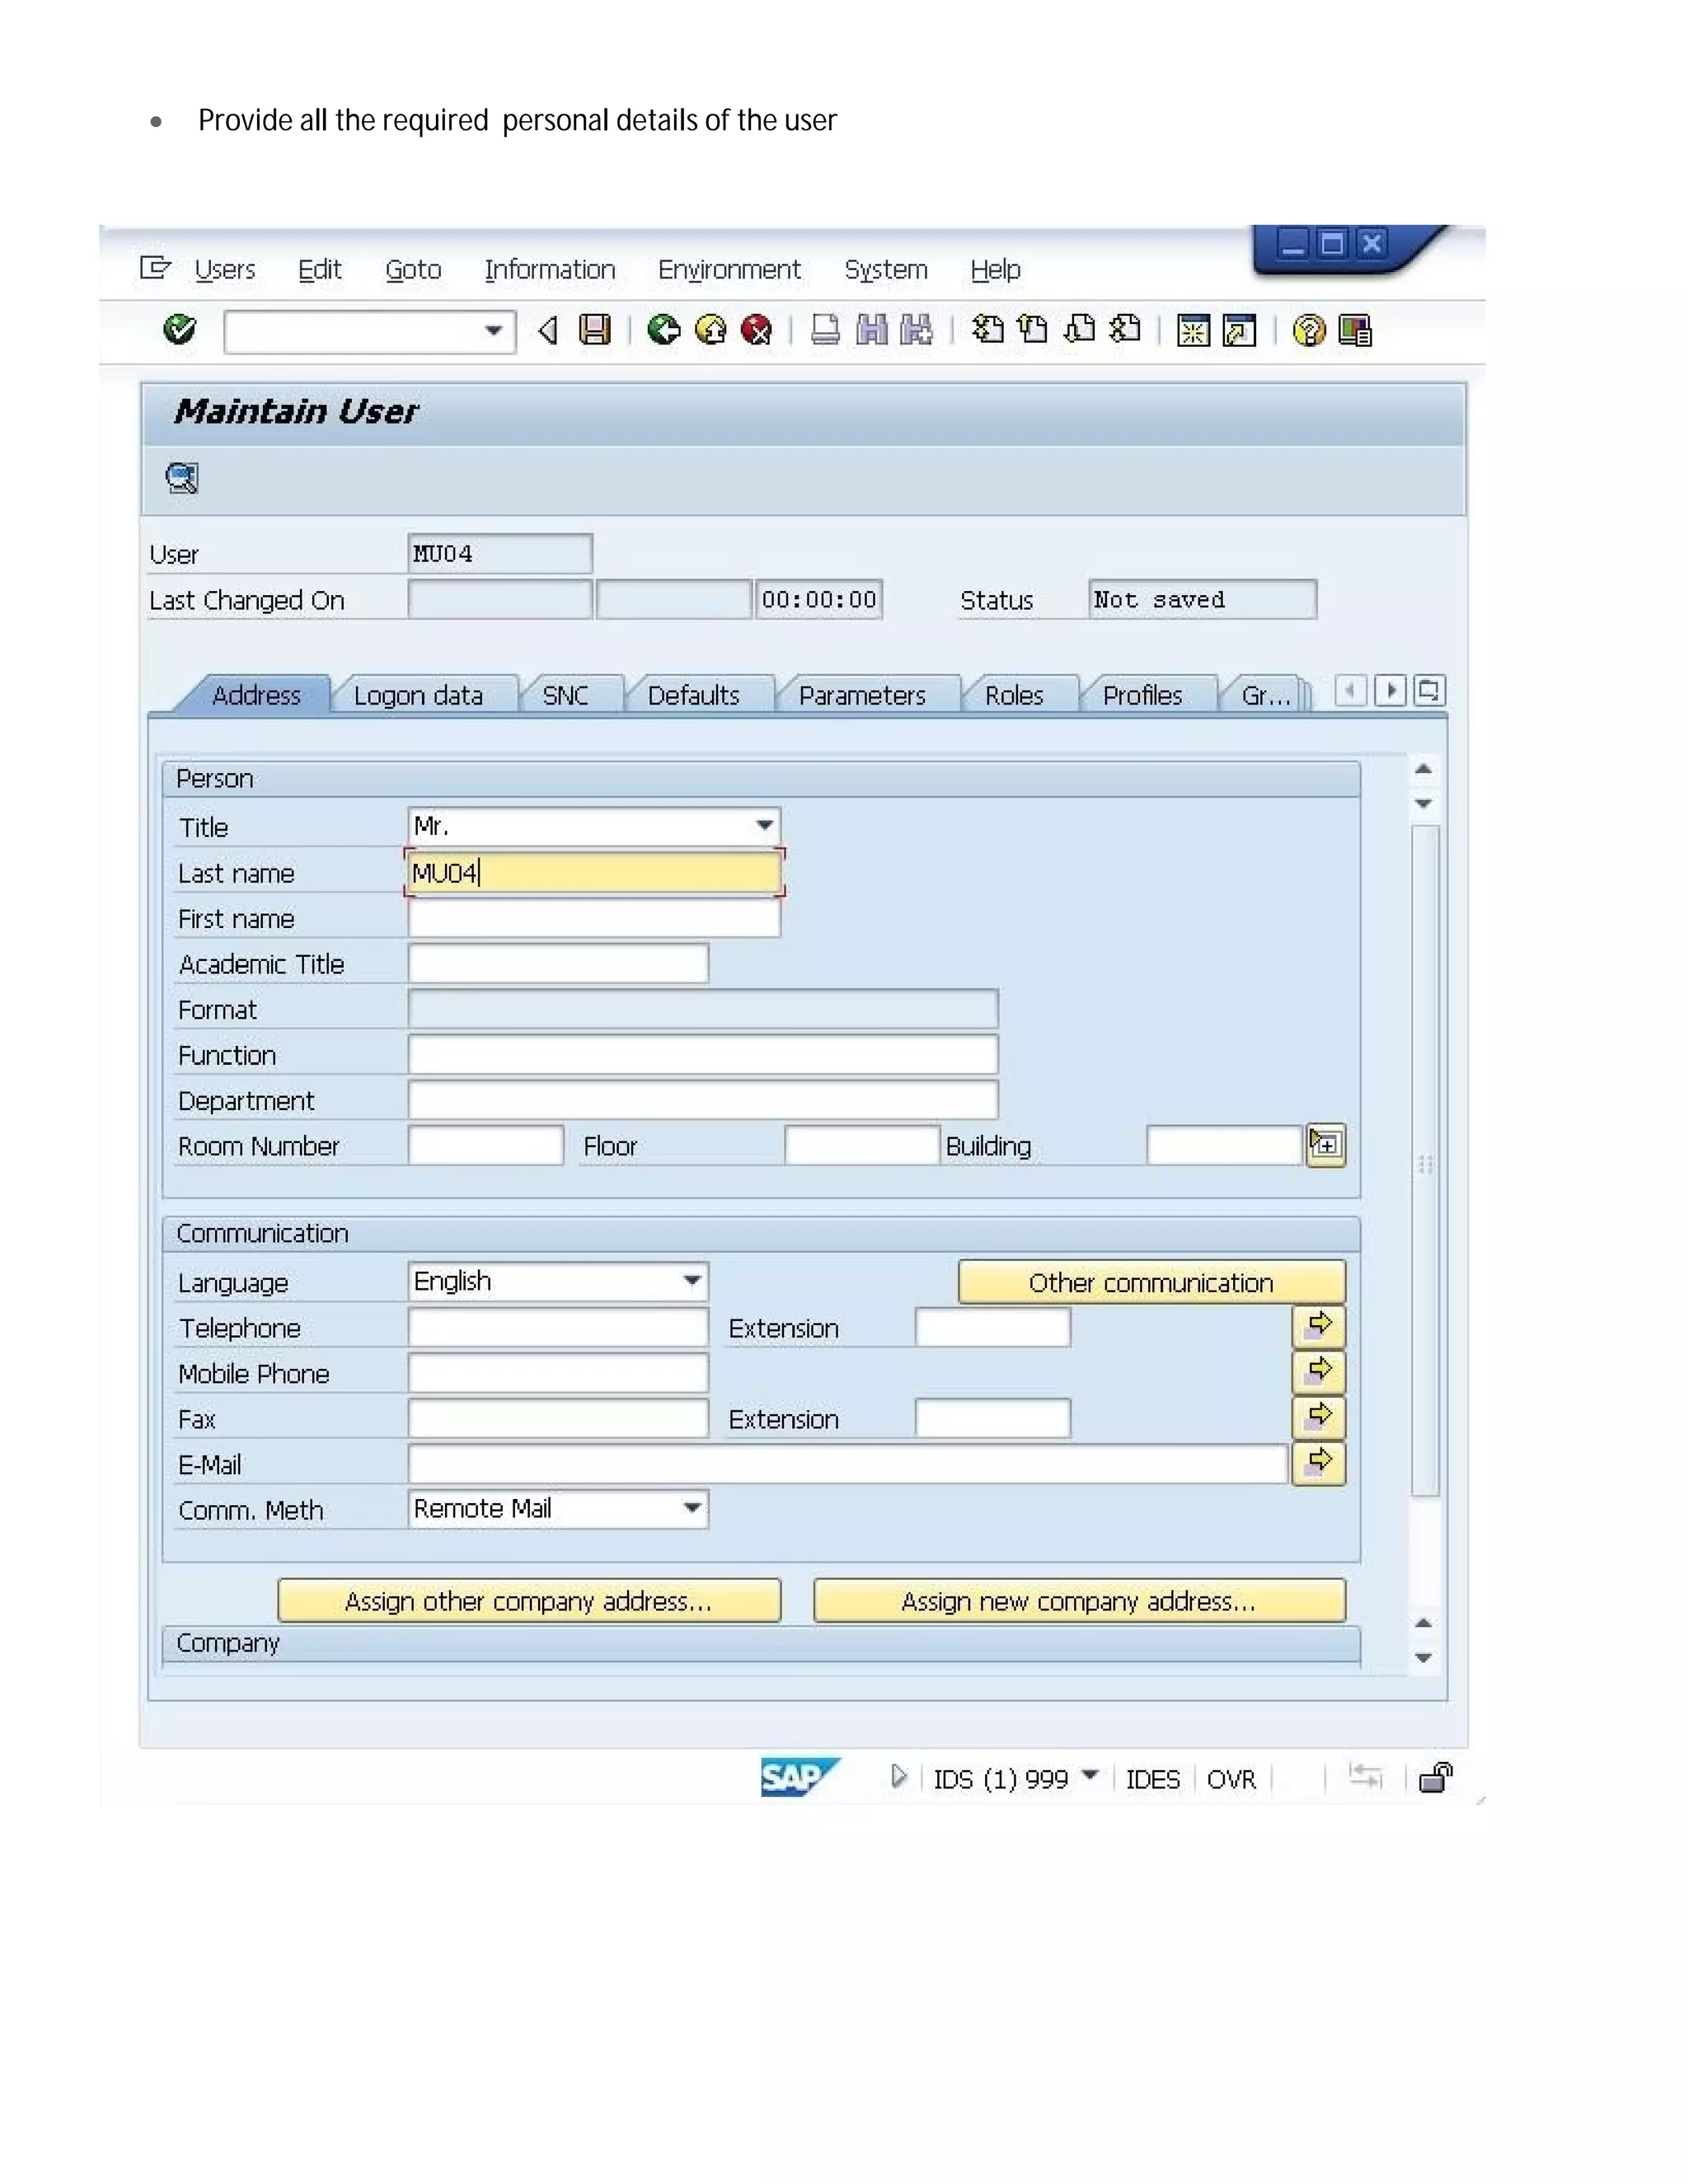Click the status bar transfer arrows icon
This screenshot has height=2184, width=1688.
tap(1366, 1776)
